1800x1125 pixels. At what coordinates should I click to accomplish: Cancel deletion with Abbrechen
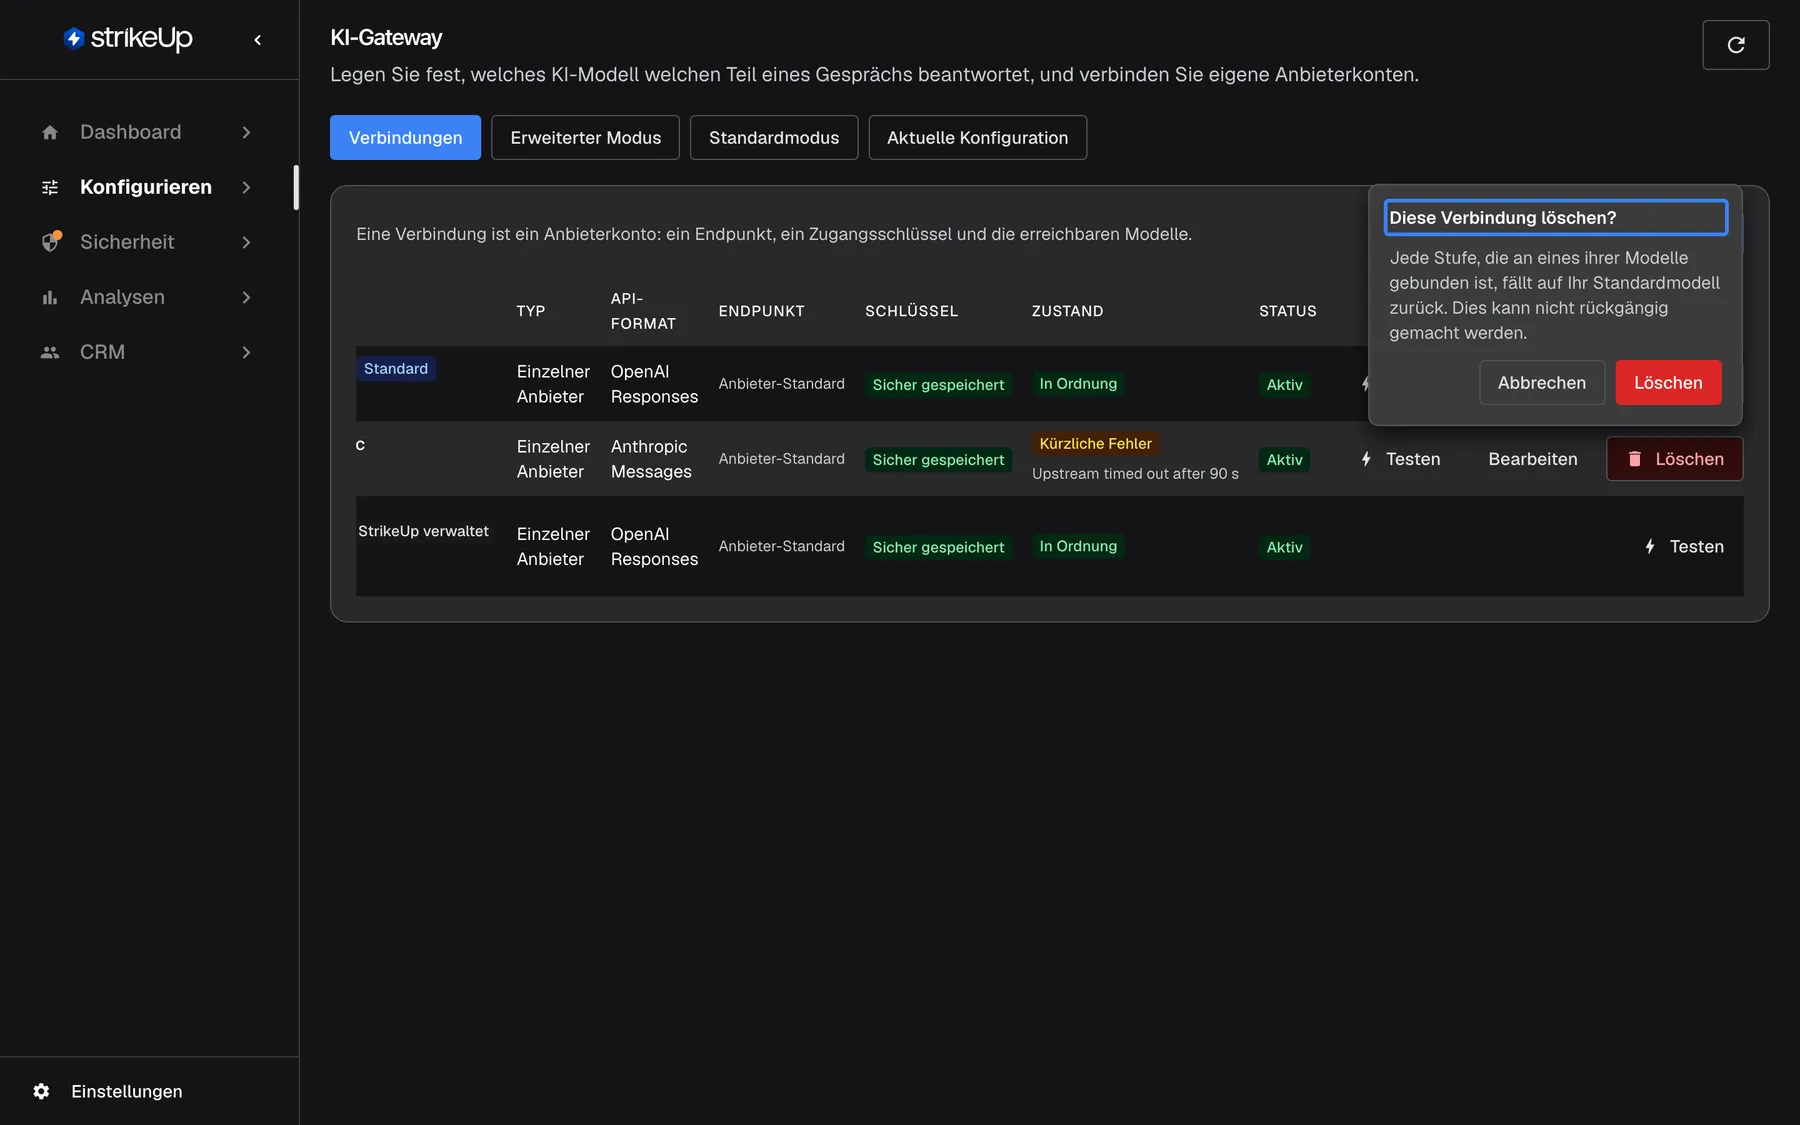[x=1541, y=382]
